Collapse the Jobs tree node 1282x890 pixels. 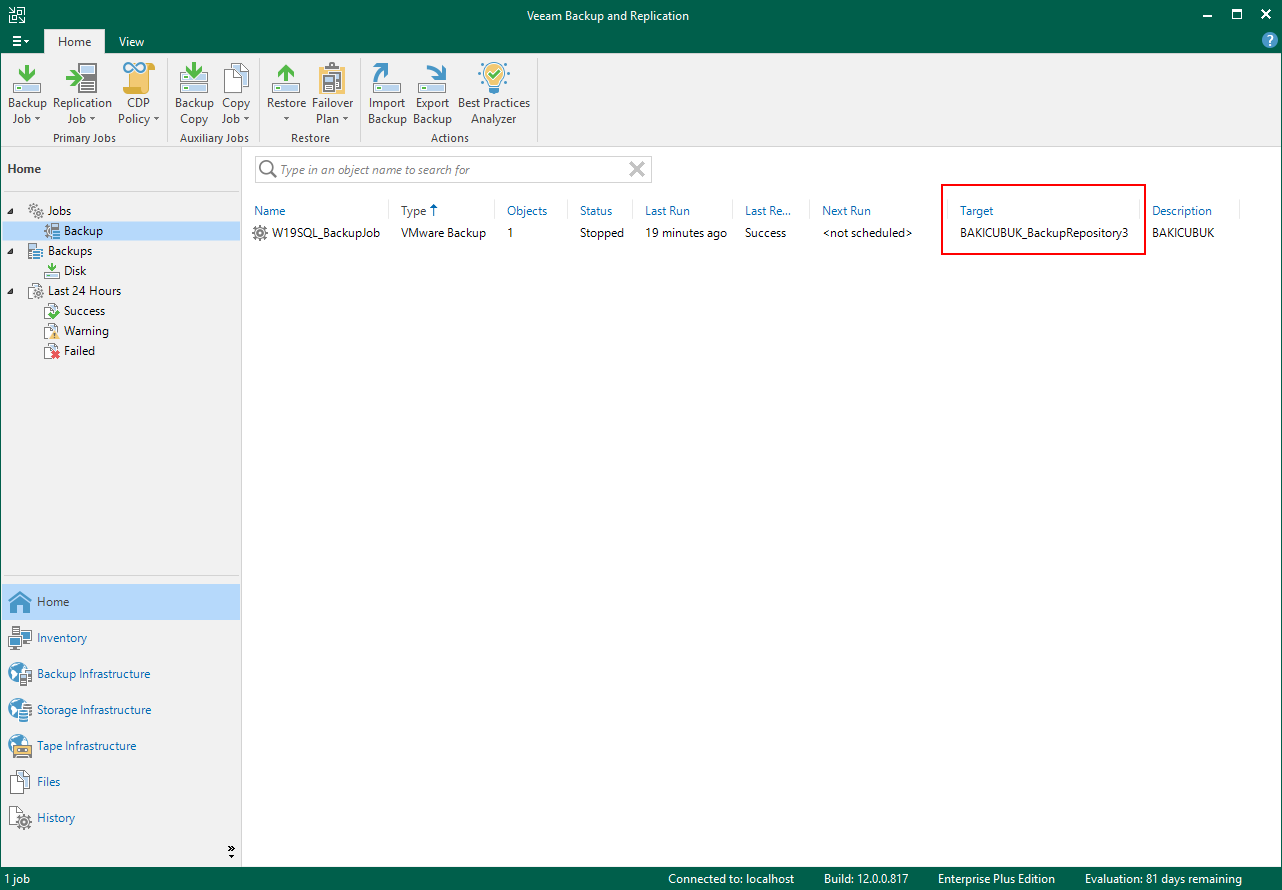(11, 211)
